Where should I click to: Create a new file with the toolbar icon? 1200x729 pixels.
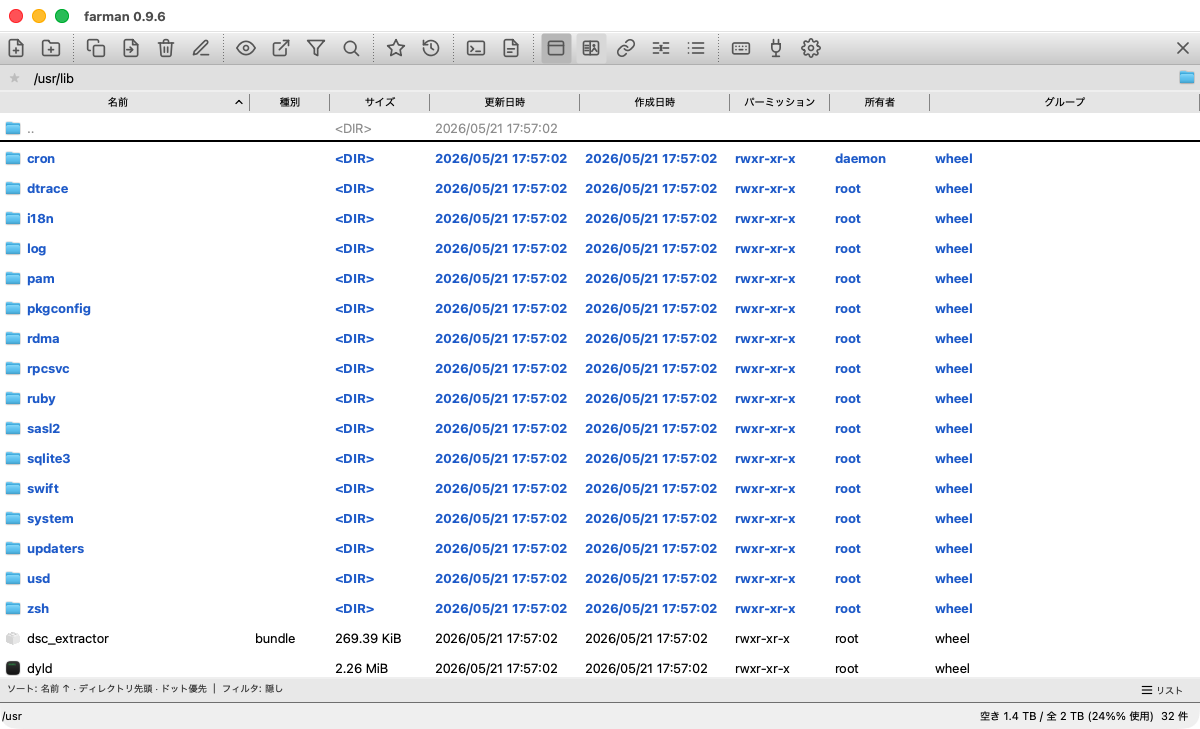(x=16, y=48)
